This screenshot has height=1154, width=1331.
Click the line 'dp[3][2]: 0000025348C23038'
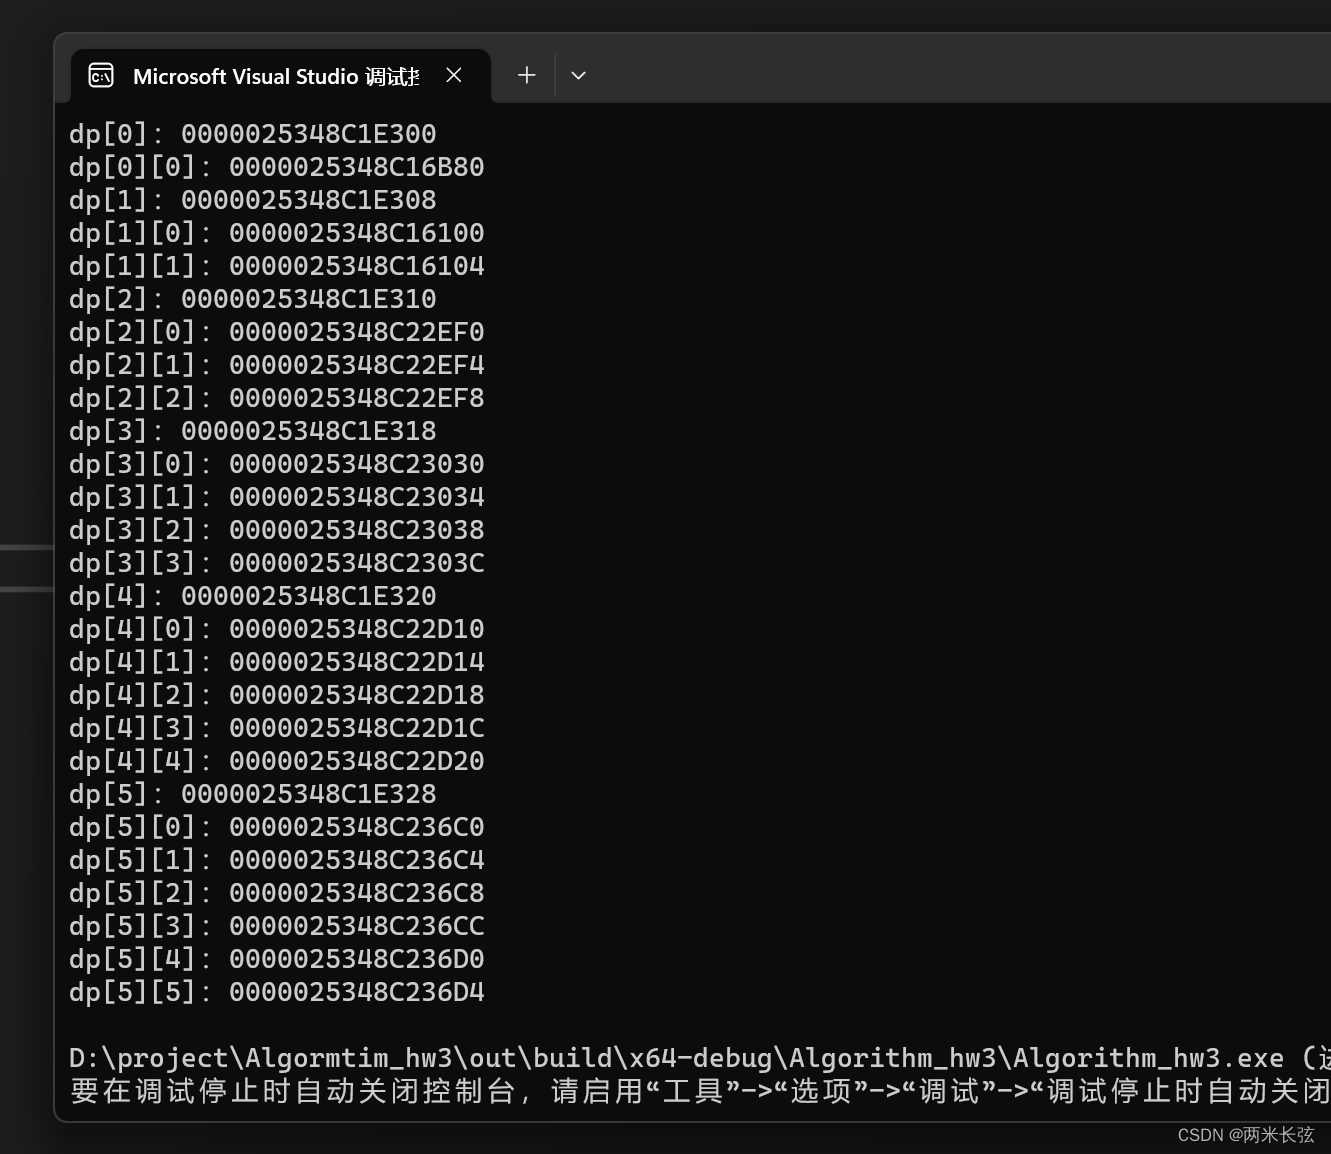click(277, 530)
